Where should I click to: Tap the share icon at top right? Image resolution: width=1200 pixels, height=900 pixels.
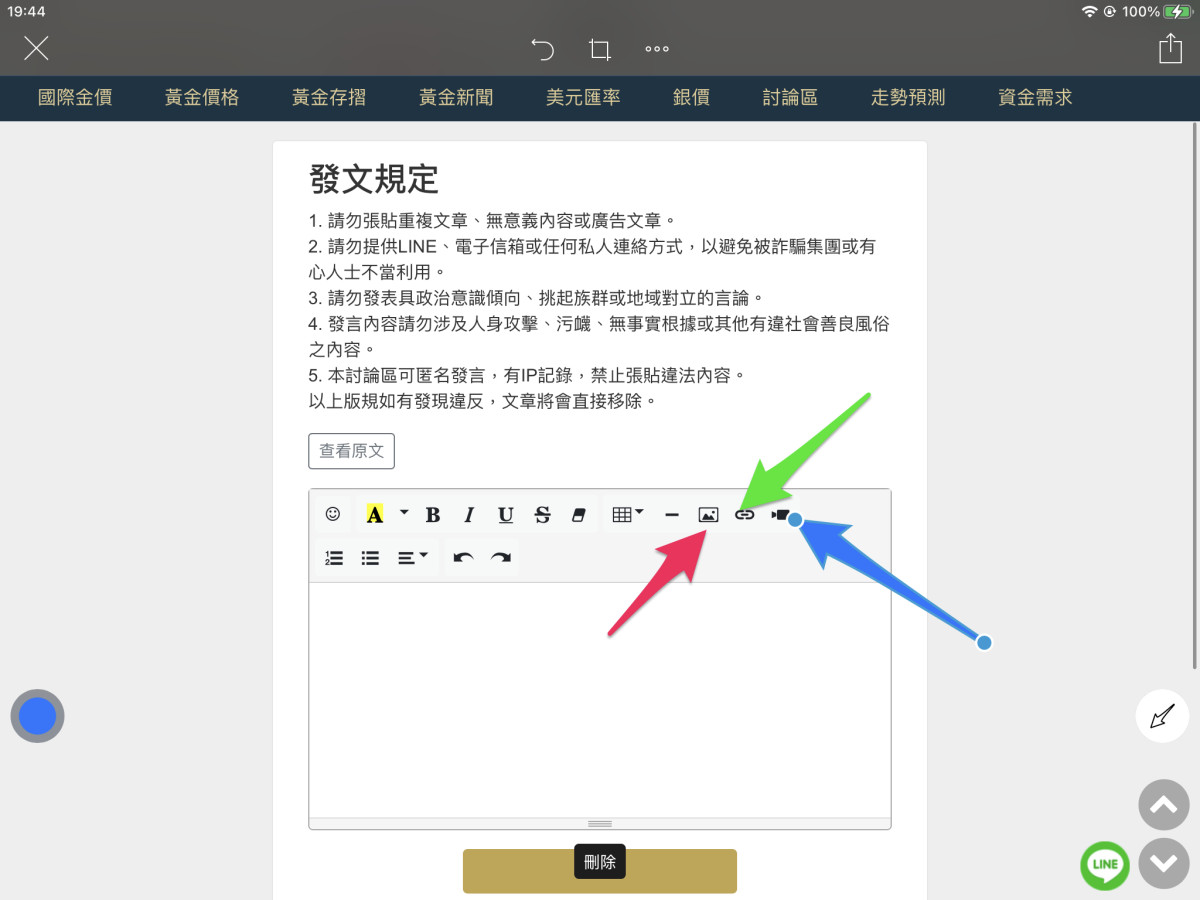click(x=1170, y=48)
